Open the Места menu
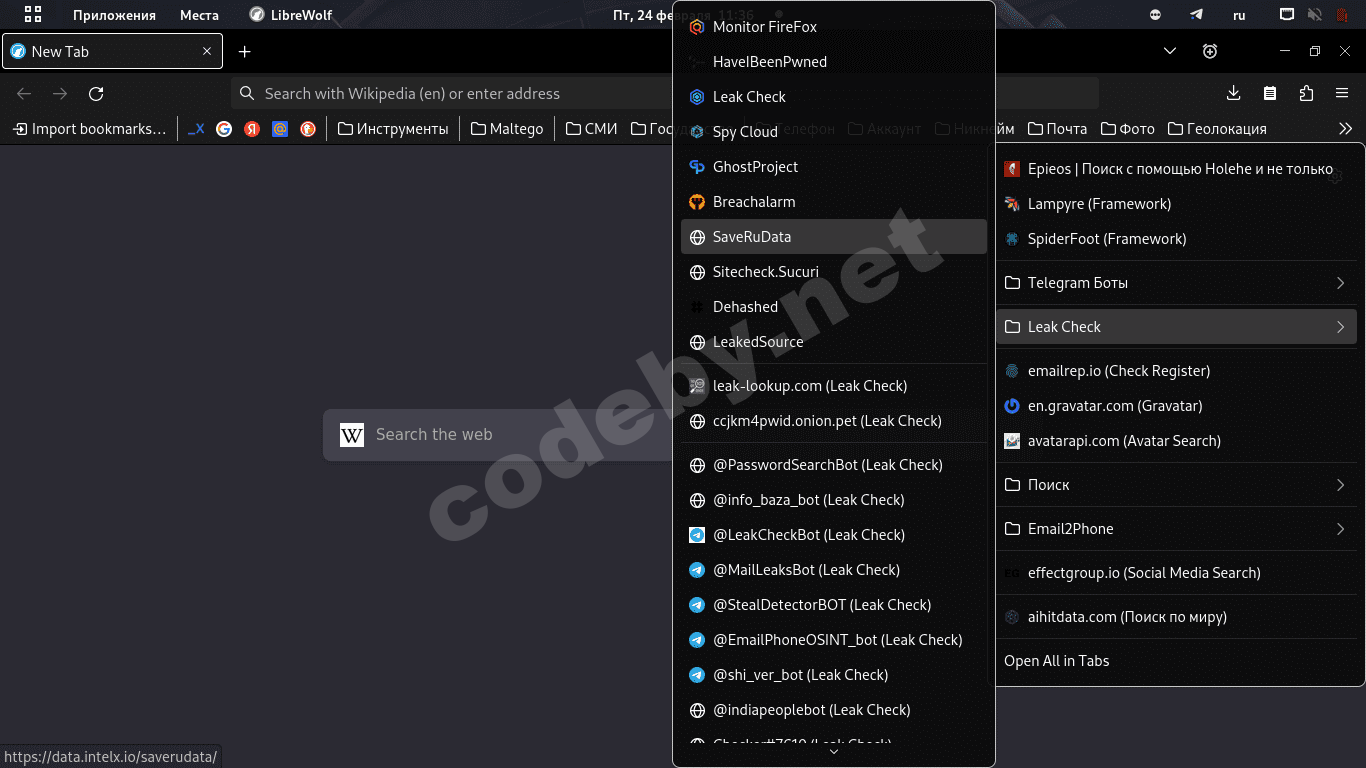Viewport: 1366px width, 768px height. click(x=199, y=15)
